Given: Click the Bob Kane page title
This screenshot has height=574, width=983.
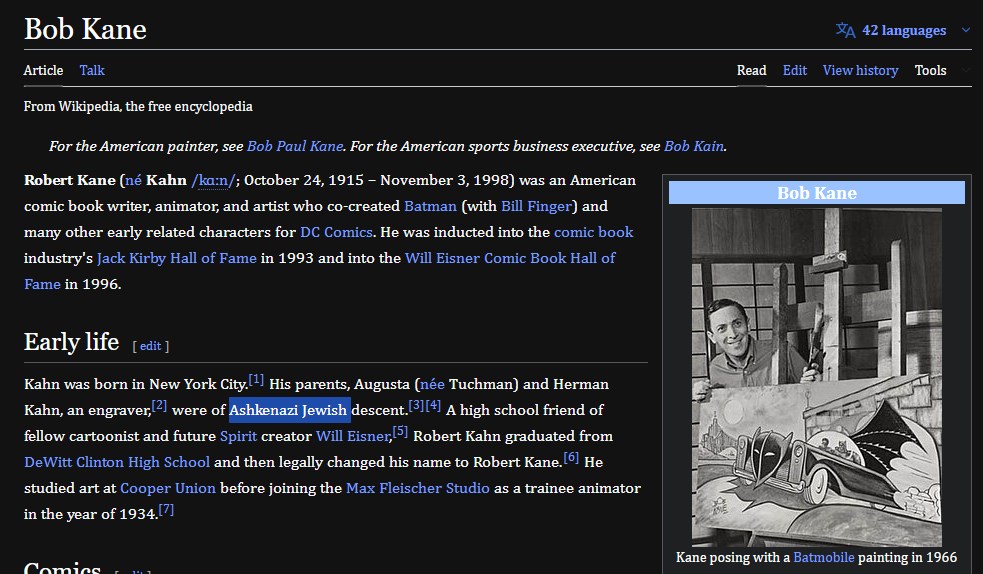Looking at the screenshot, I should pyautogui.click(x=85, y=29).
